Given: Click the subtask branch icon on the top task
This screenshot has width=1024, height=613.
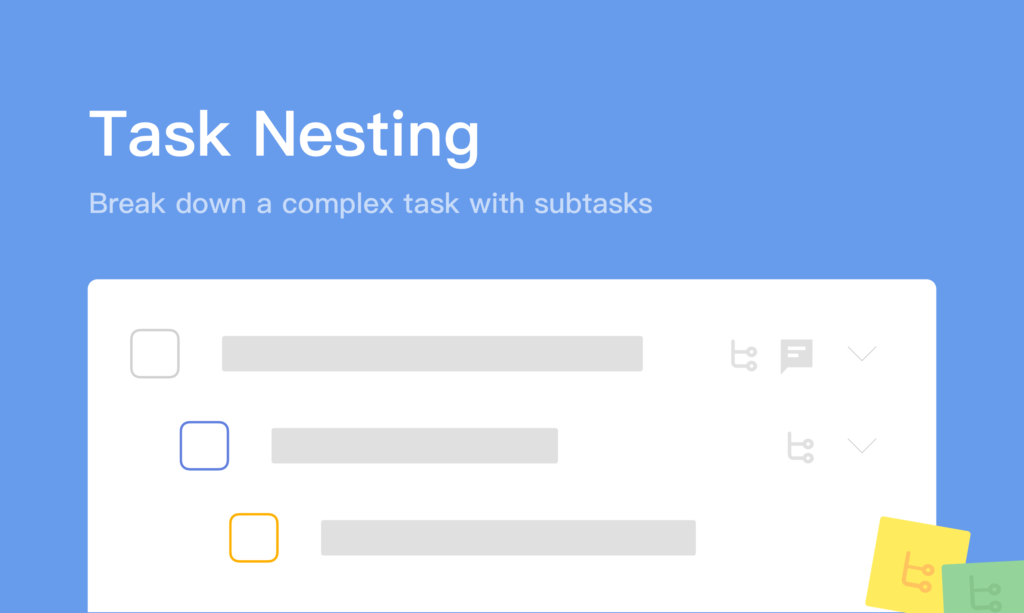Looking at the screenshot, I should (x=743, y=355).
